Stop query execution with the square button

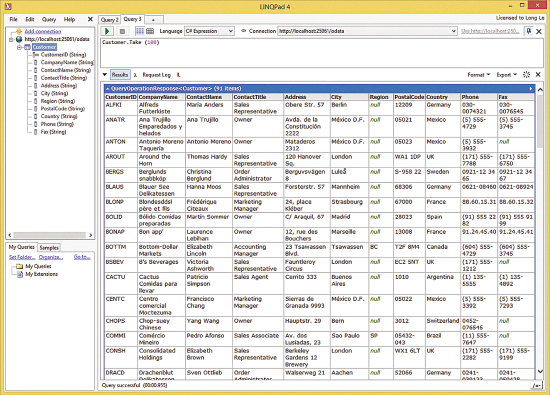point(122,31)
